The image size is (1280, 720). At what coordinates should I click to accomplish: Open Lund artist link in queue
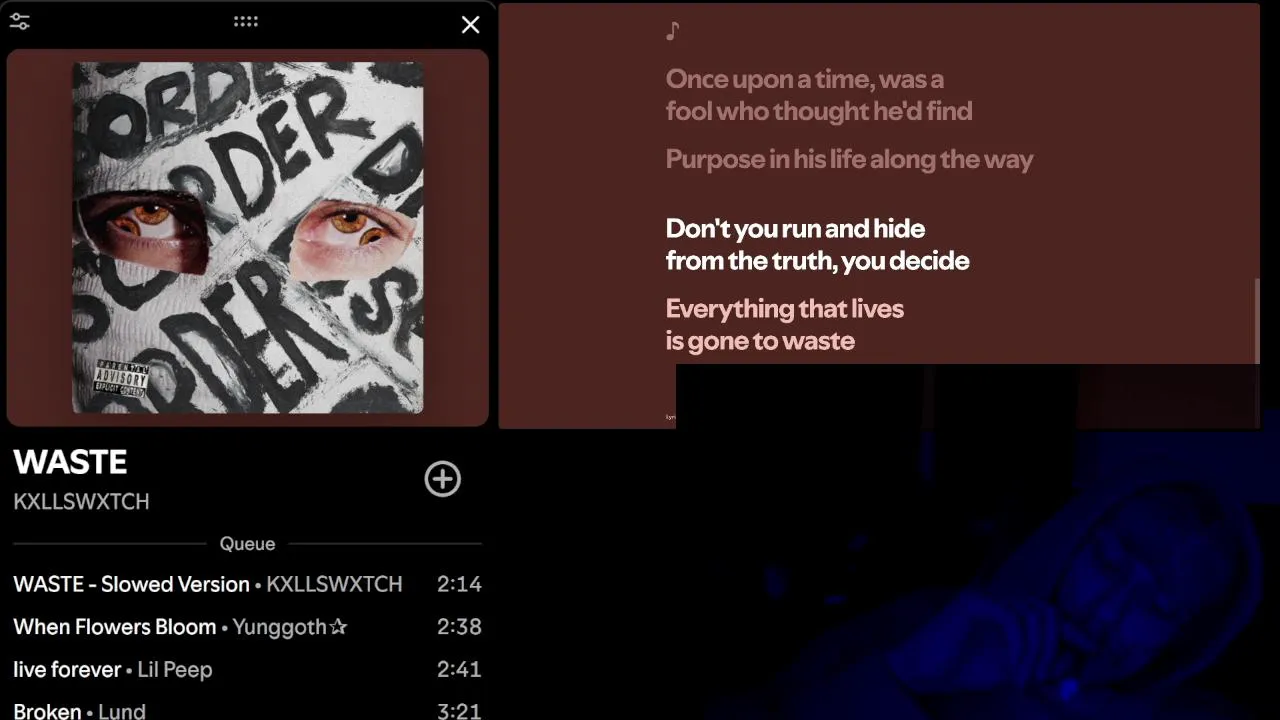[x=122, y=712]
